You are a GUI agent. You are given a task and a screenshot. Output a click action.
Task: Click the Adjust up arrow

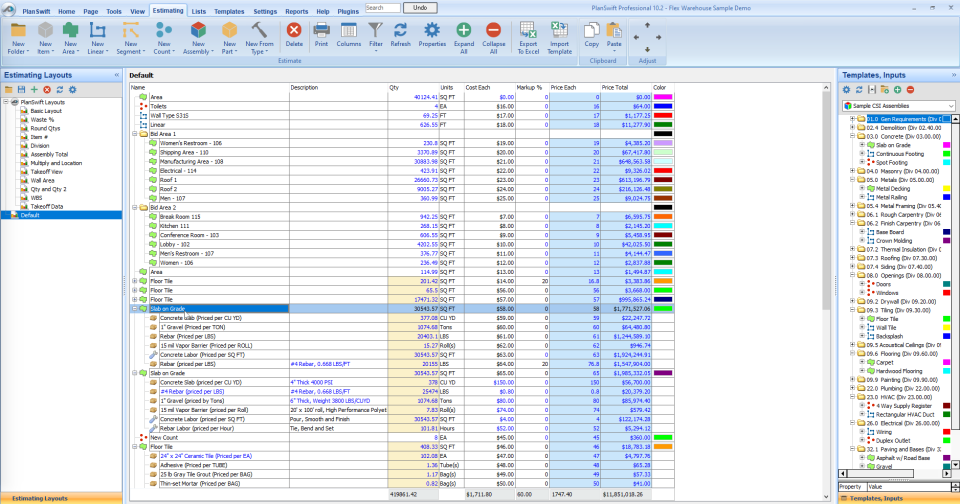[x=647, y=25]
